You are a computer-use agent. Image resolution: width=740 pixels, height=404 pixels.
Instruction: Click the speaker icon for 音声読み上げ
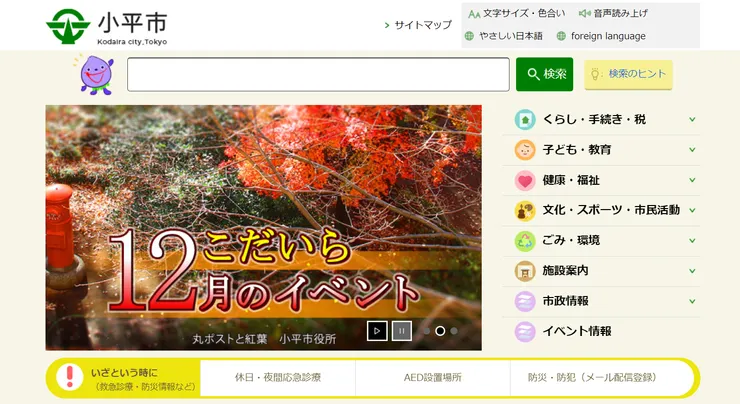[x=584, y=13]
